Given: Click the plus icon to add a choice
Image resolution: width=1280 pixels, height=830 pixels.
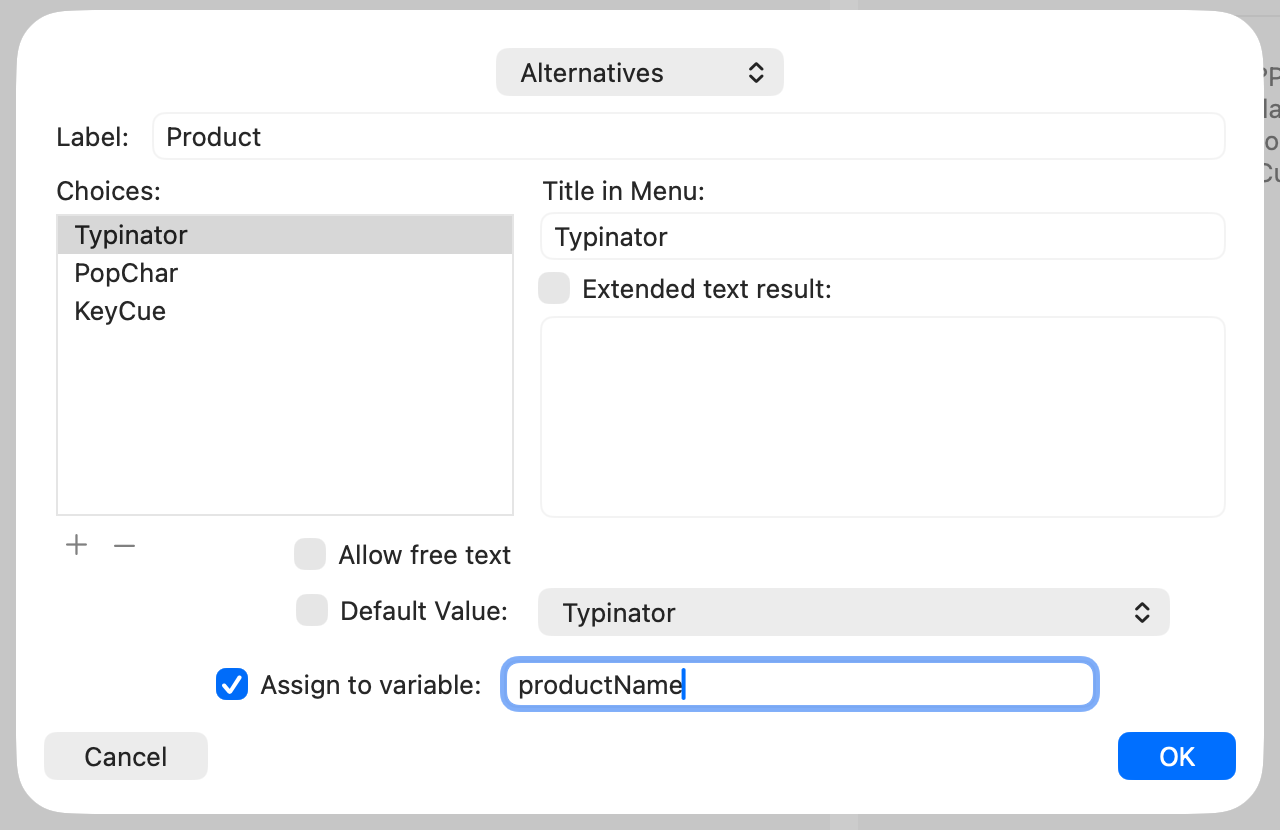Looking at the screenshot, I should pyautogui.click(x=76, y=545).
